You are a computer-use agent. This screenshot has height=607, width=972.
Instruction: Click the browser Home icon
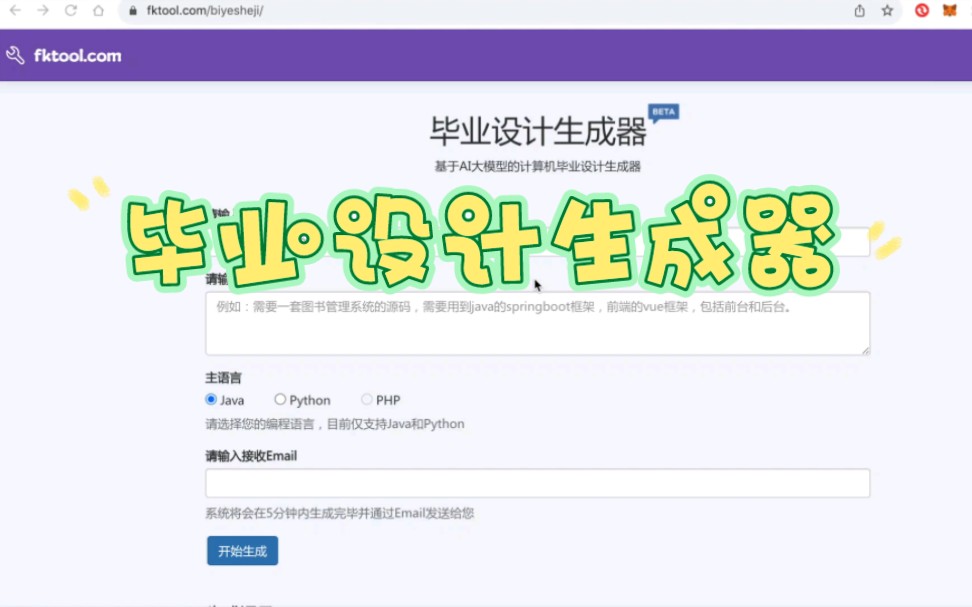[x=99, y=12]
